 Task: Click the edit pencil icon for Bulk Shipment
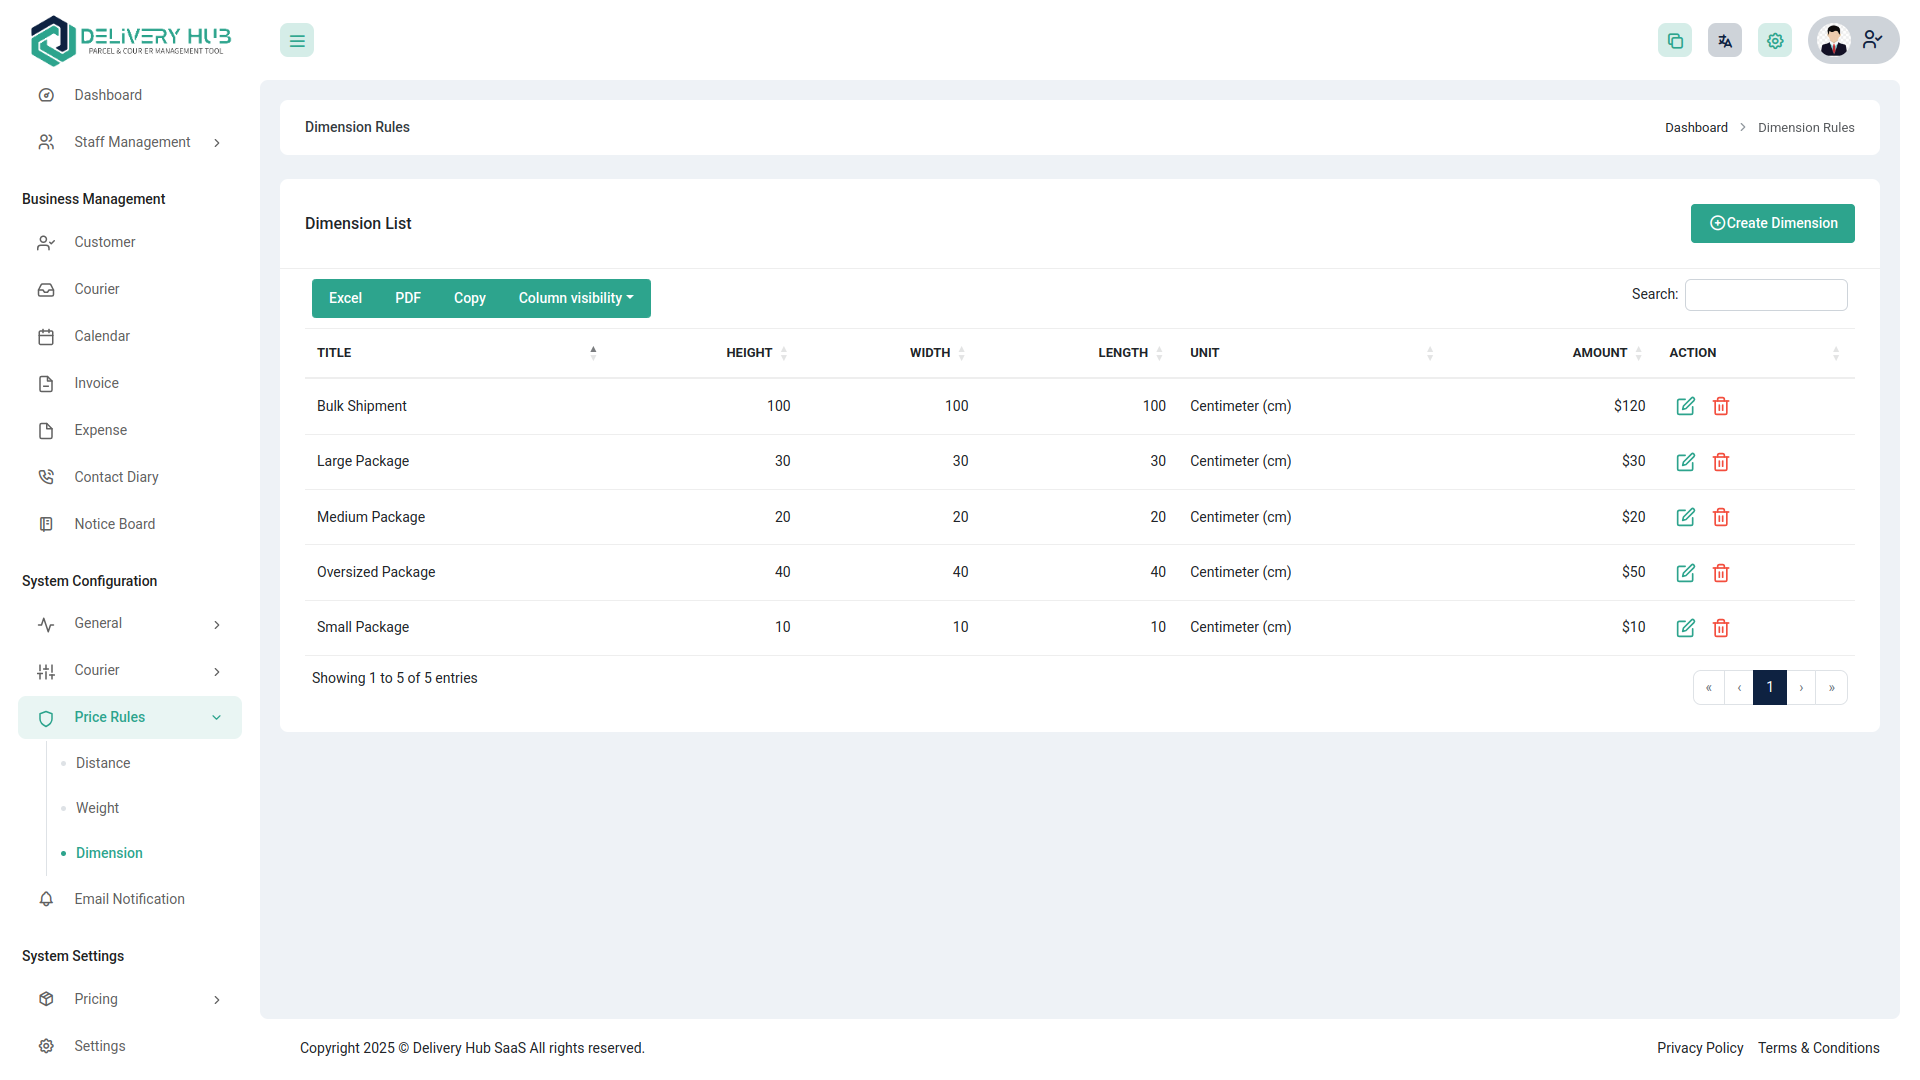[1686, 406]
